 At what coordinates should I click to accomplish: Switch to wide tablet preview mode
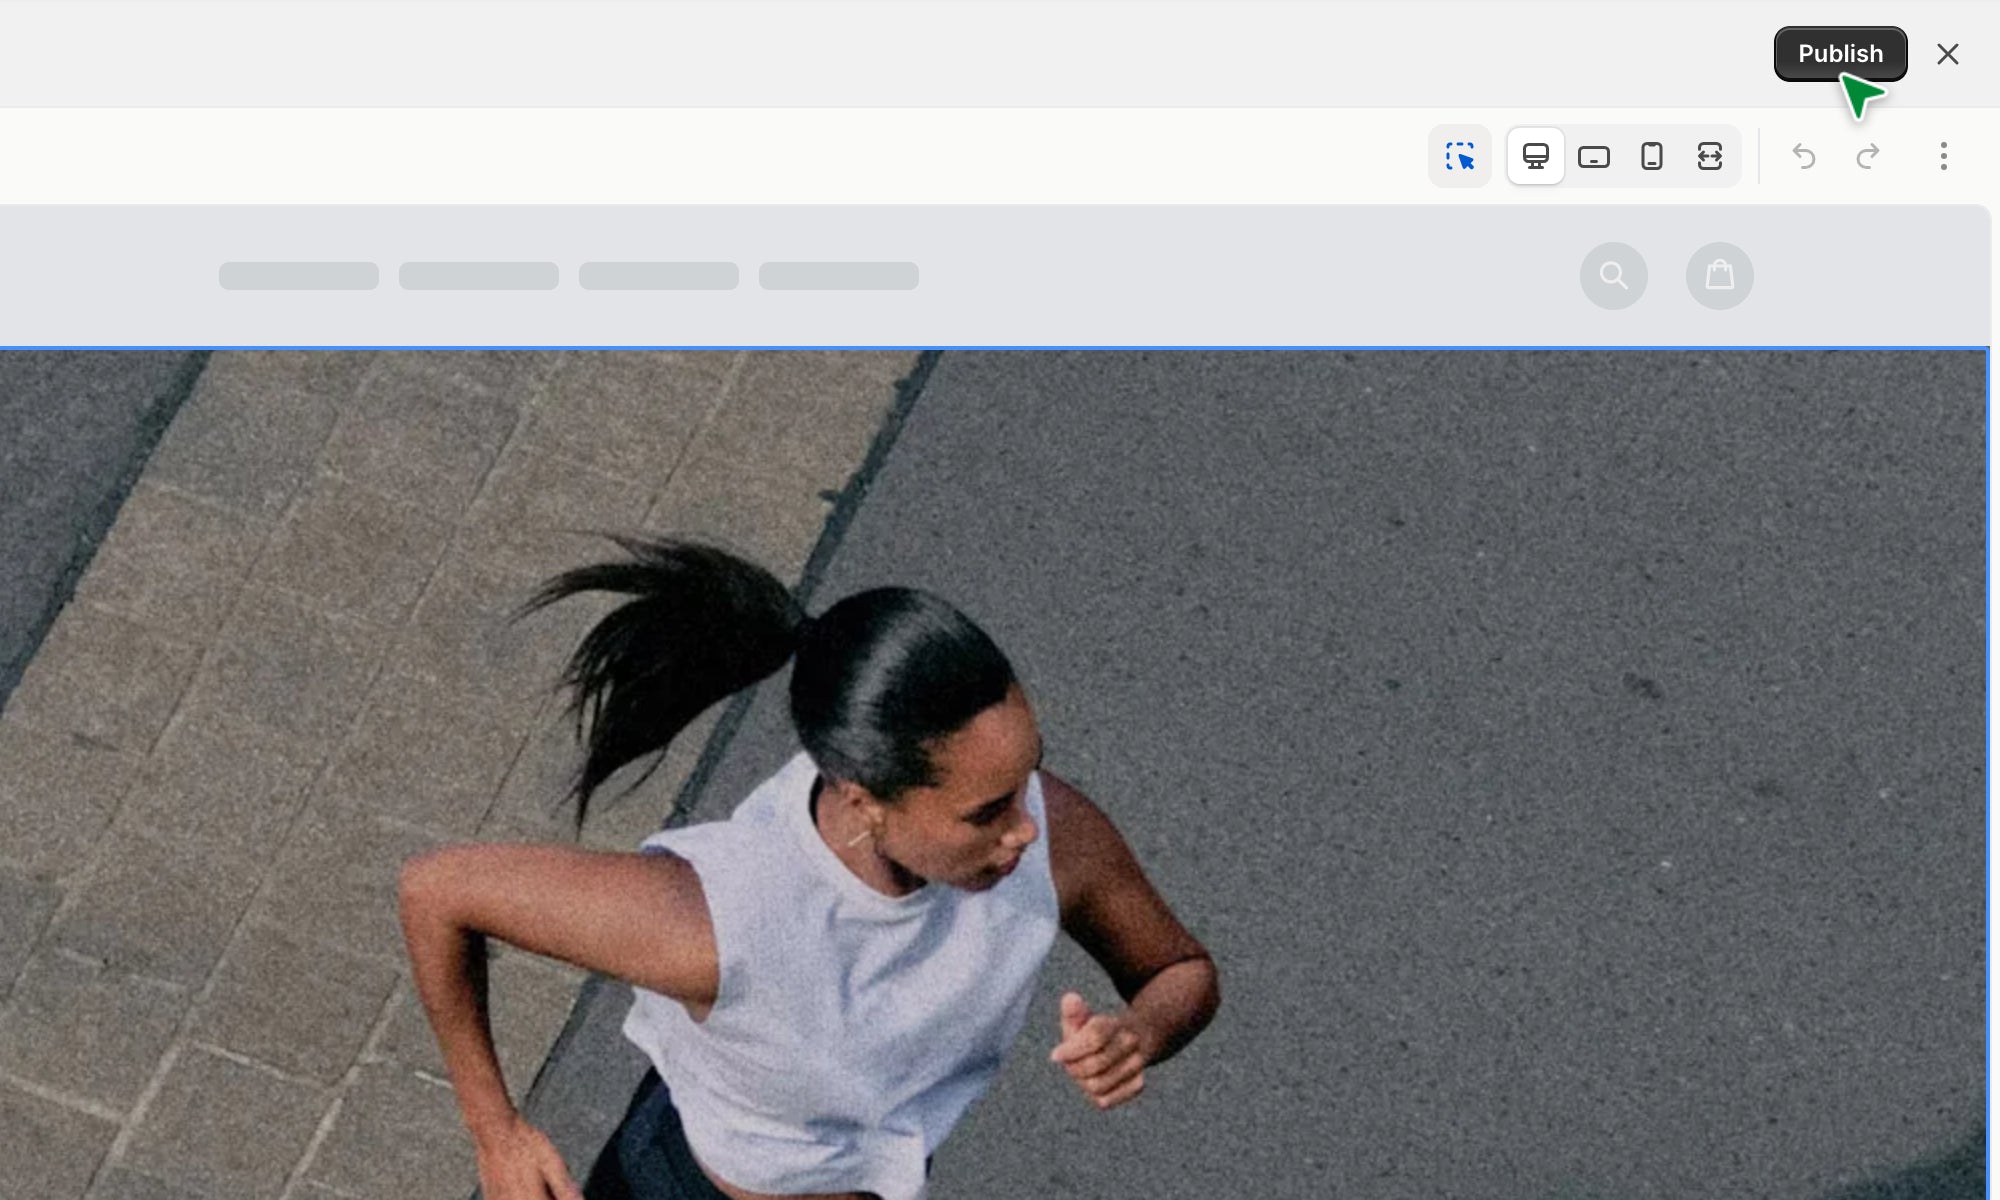click(1593, 156)
